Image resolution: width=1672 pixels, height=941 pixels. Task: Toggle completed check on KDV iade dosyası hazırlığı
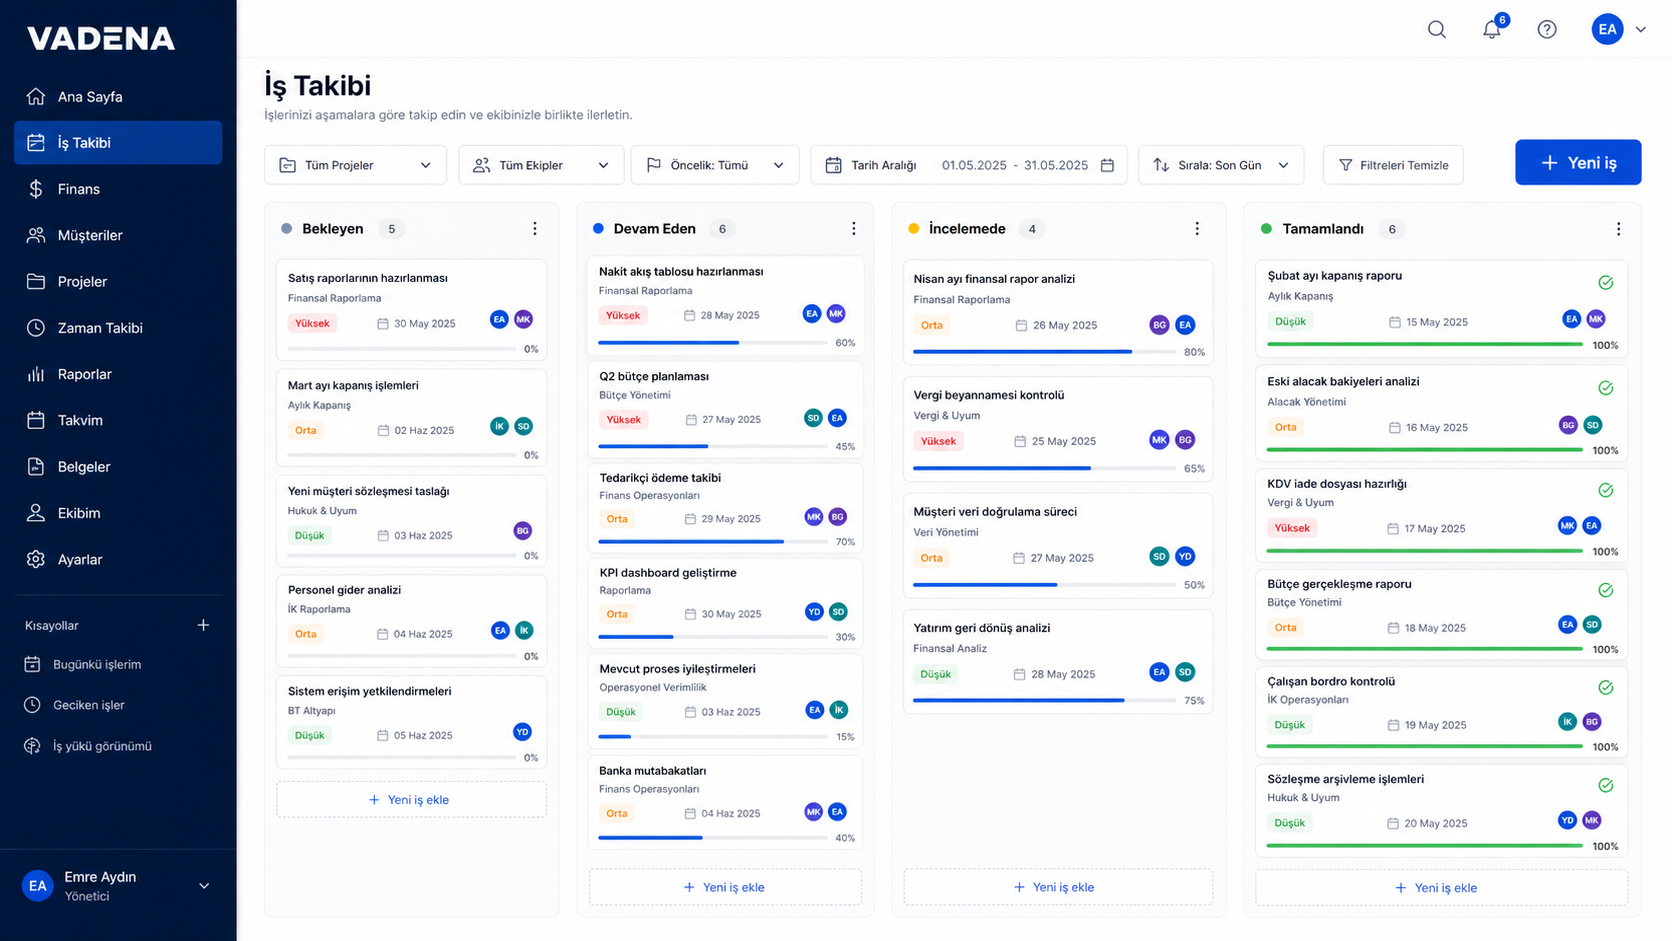coord(1605,490)
